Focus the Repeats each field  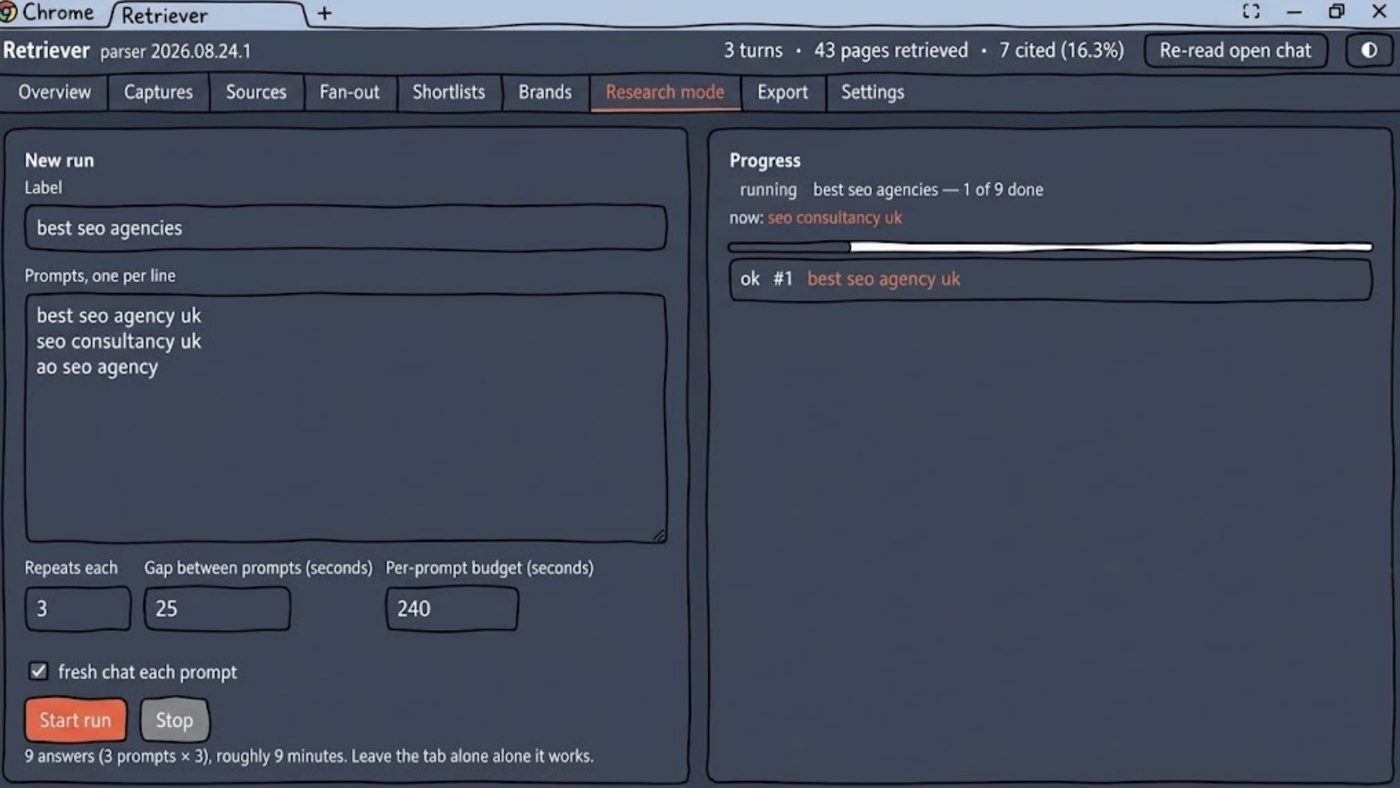78,608
